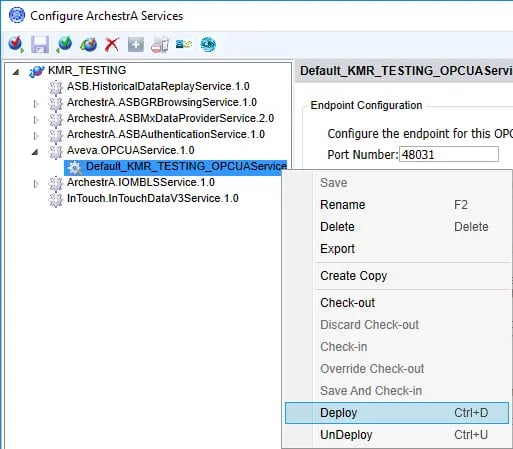Choose Override Check-out menu entry
Screen dimensions: 513x449
tap(397, 369)
